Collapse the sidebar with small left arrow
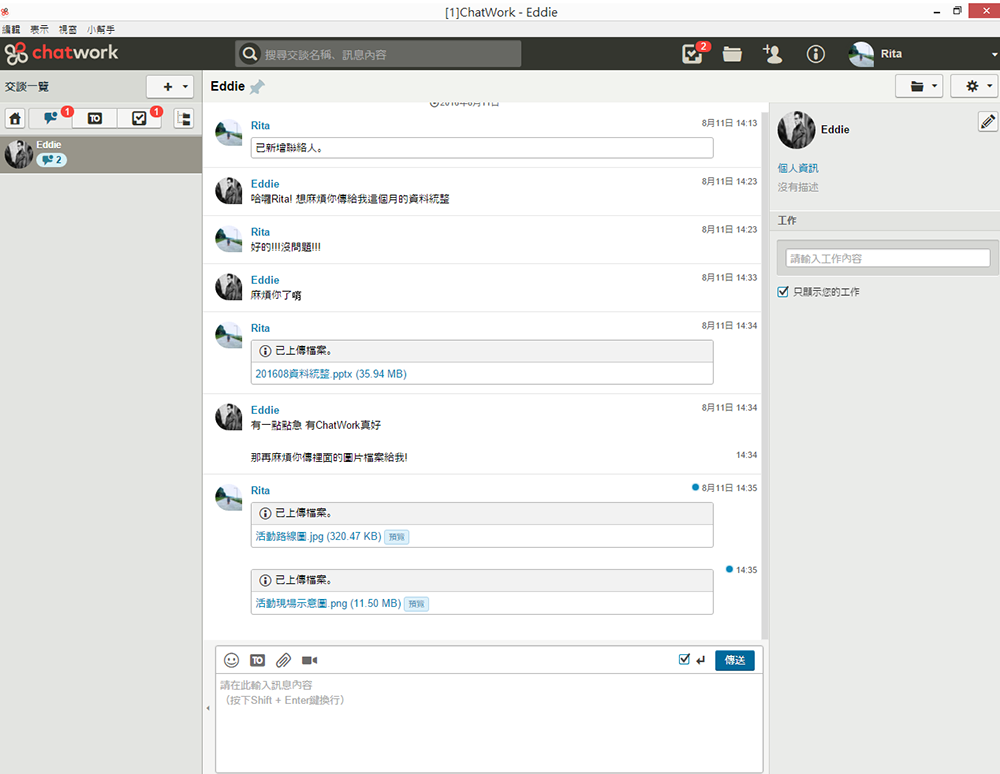The image size is (1000, 774). tap(208, 708)
